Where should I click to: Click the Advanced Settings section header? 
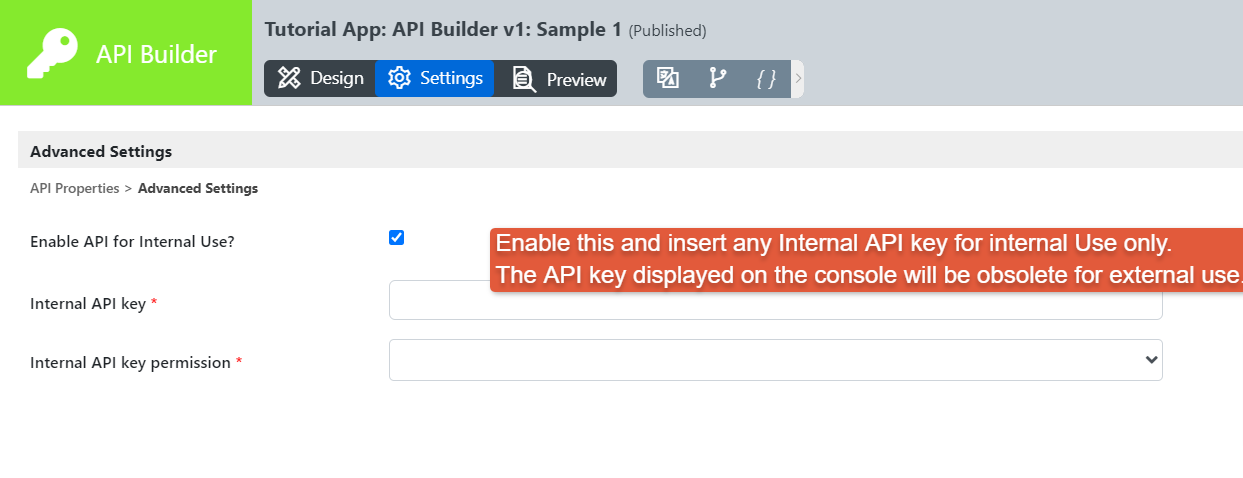[x=101, y=152]
